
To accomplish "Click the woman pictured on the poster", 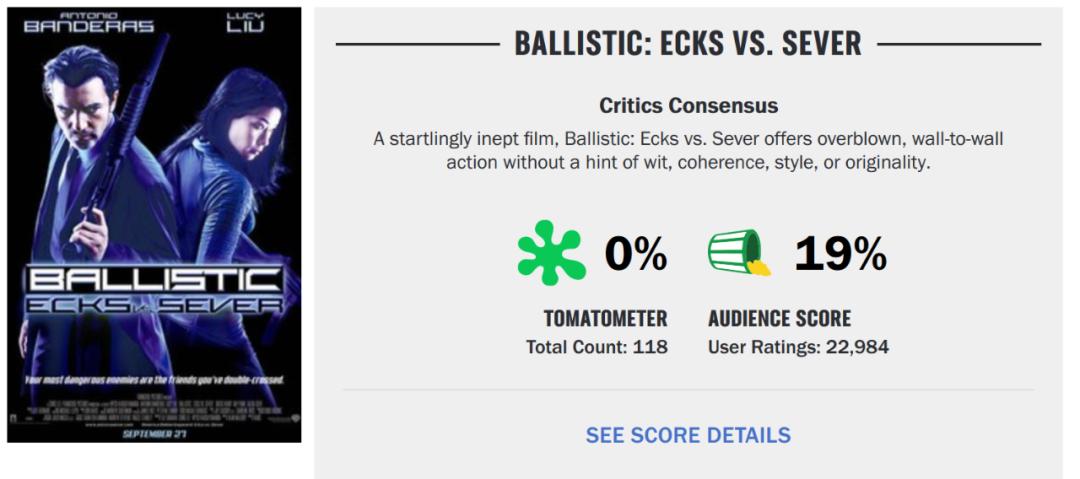I will click(225, 170).
